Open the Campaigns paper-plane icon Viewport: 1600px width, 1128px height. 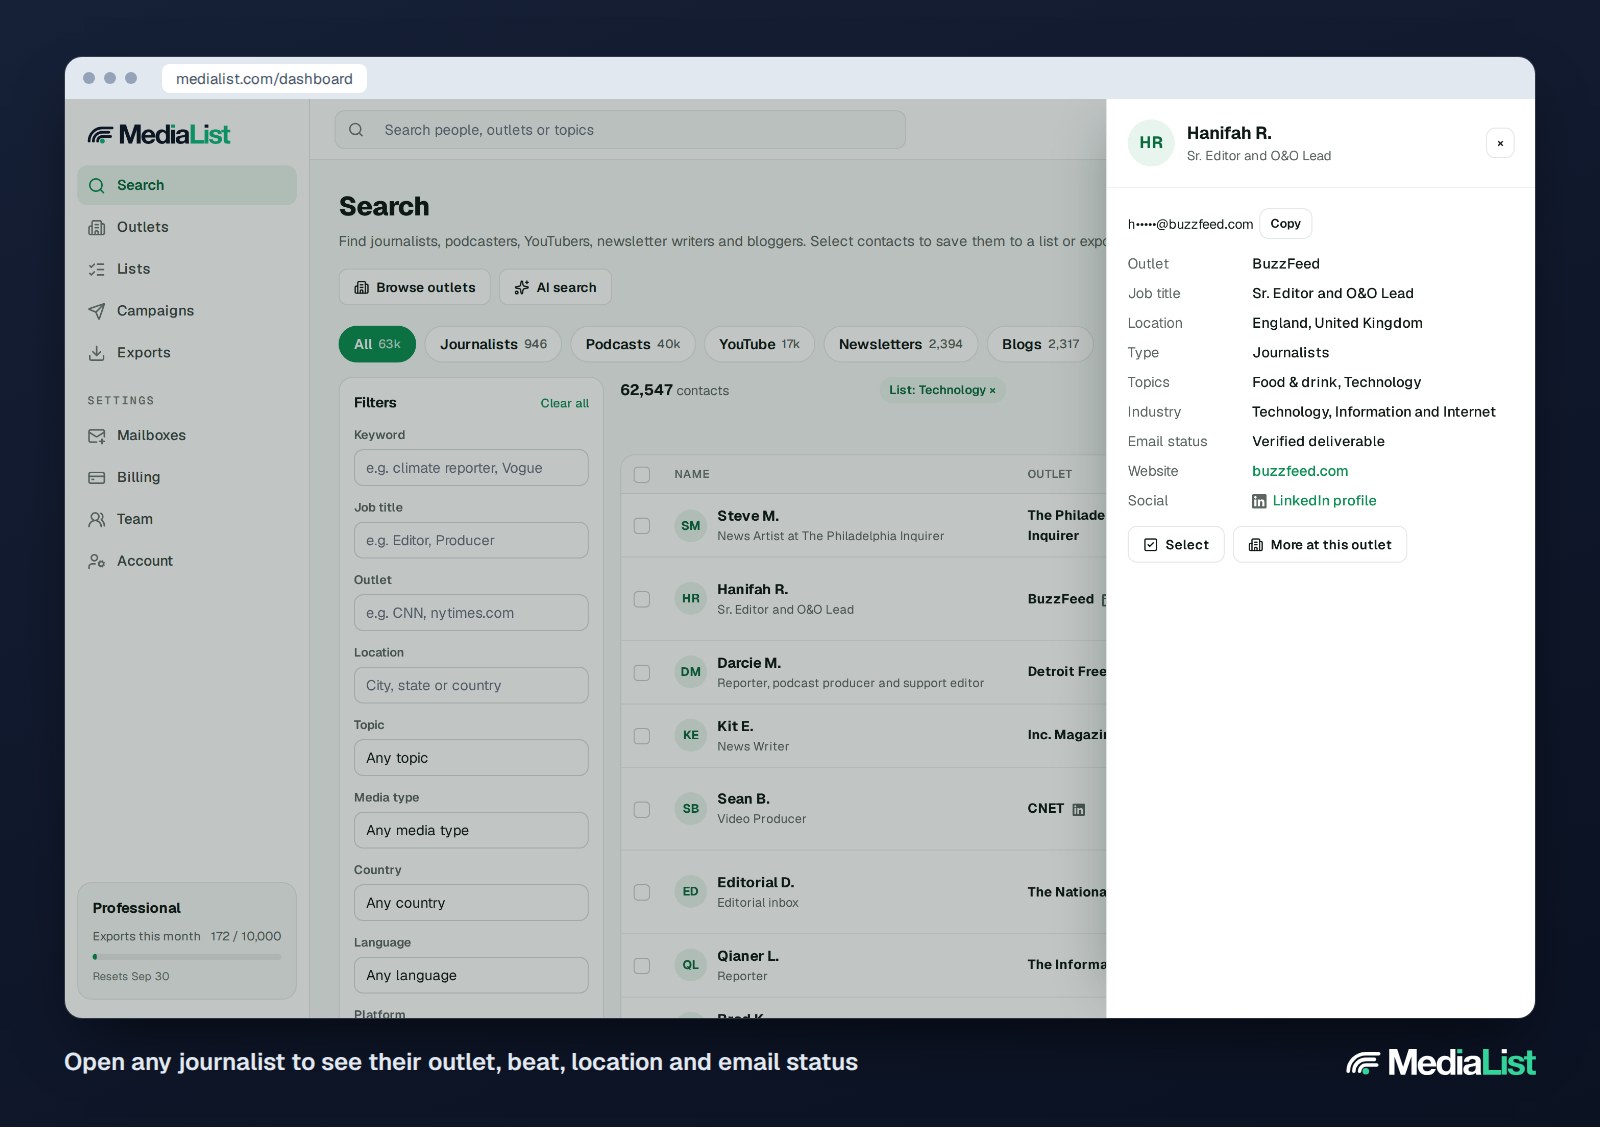pos(97,312)
